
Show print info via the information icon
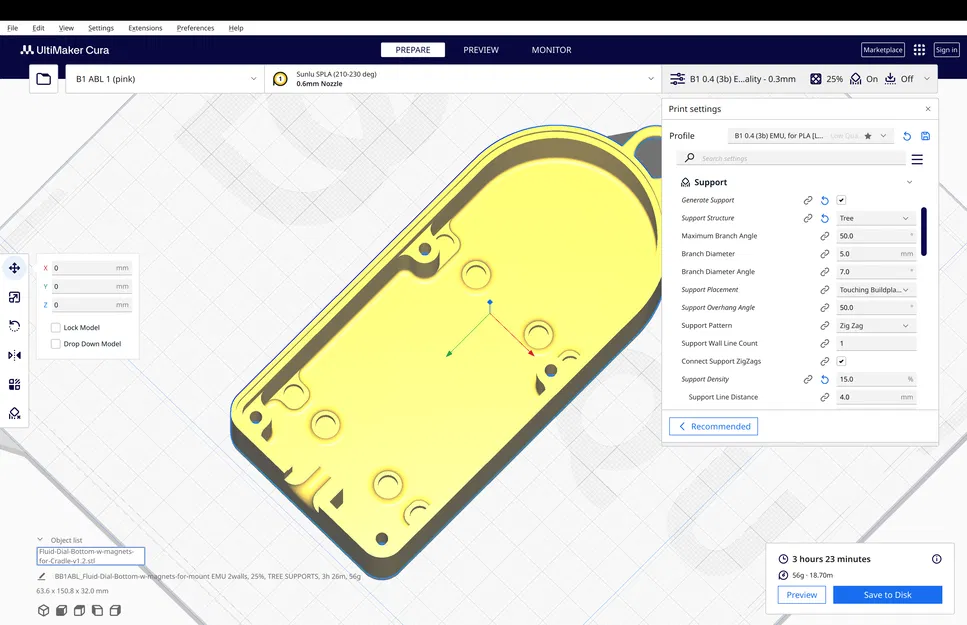coord(936,559)
